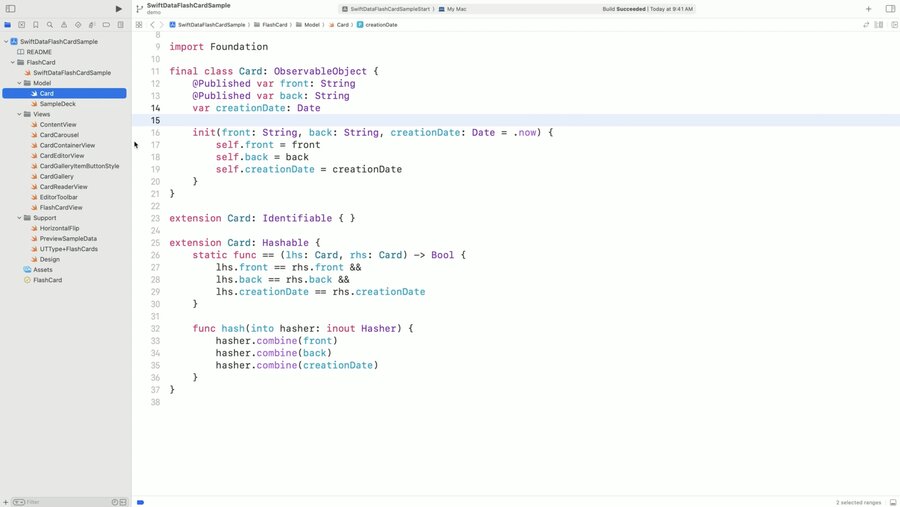Open the related items grid menu
900x507 pixels.
(139, 25)
